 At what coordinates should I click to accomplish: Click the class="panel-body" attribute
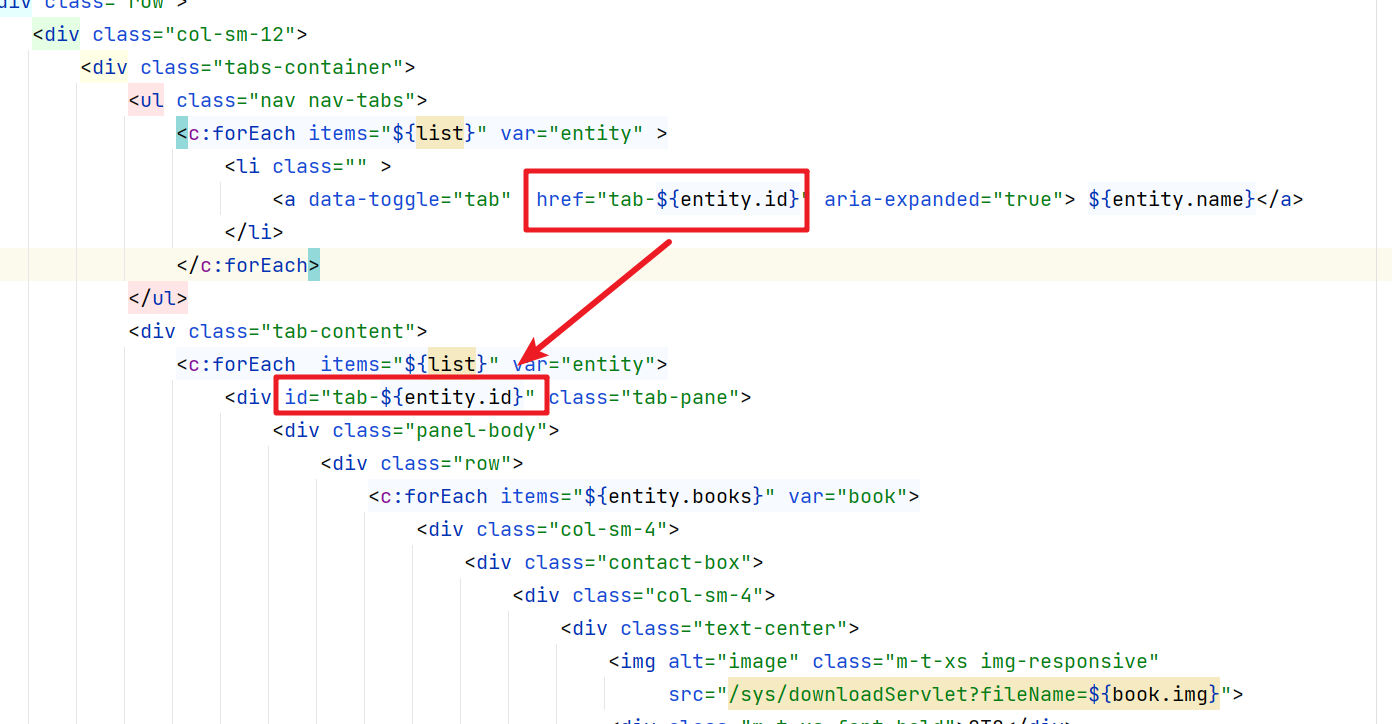click(x=440, y=431)
